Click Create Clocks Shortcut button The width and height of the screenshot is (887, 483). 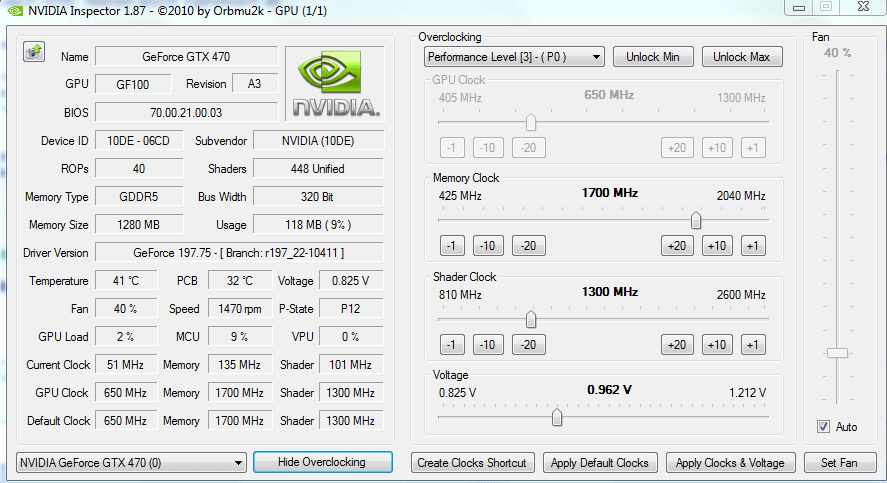click(472, 463)
